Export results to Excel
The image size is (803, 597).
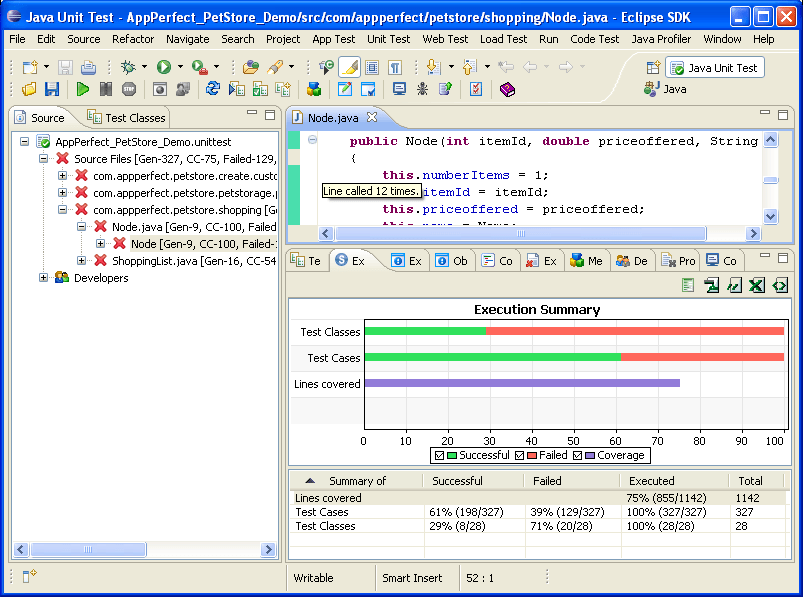coord(756,285)
